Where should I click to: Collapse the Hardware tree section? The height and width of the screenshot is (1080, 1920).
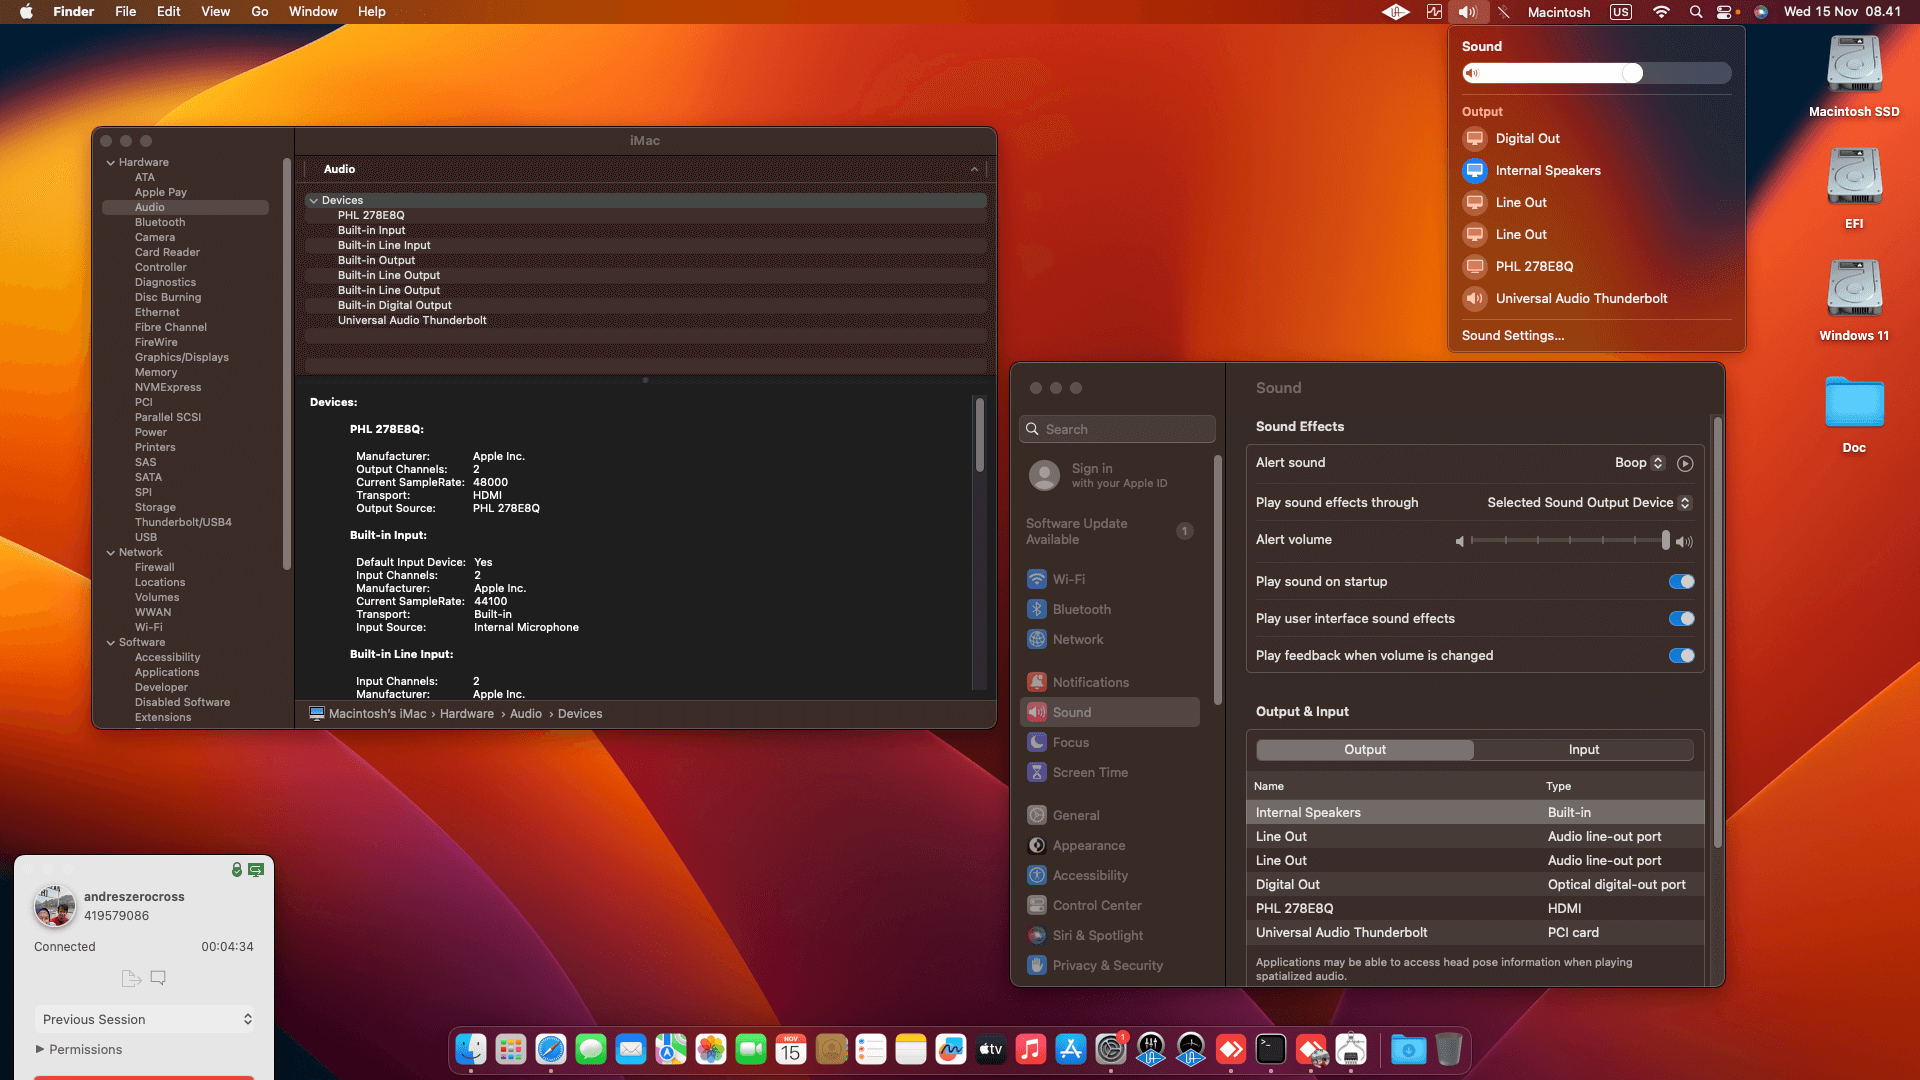coord(111,162)
